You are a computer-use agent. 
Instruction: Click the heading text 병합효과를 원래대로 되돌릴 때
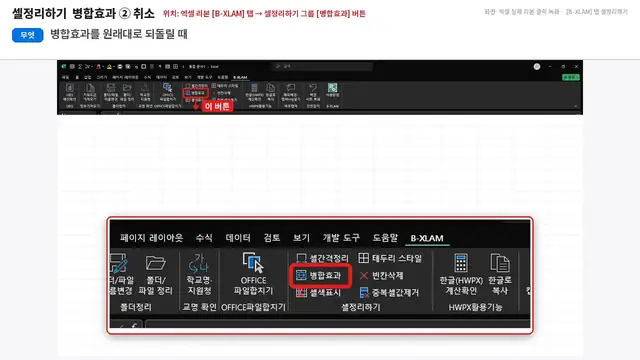[x=119, y=34]
